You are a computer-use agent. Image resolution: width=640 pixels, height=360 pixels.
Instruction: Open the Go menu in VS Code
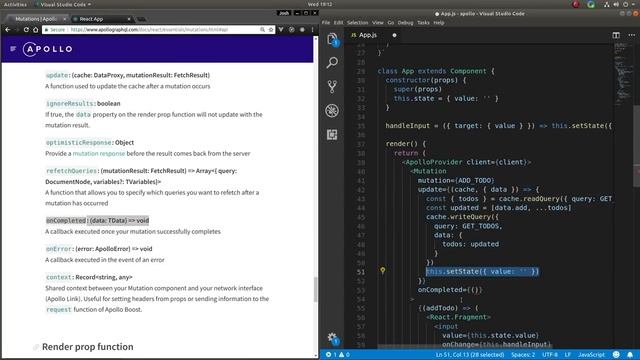(x=391, y=23)
